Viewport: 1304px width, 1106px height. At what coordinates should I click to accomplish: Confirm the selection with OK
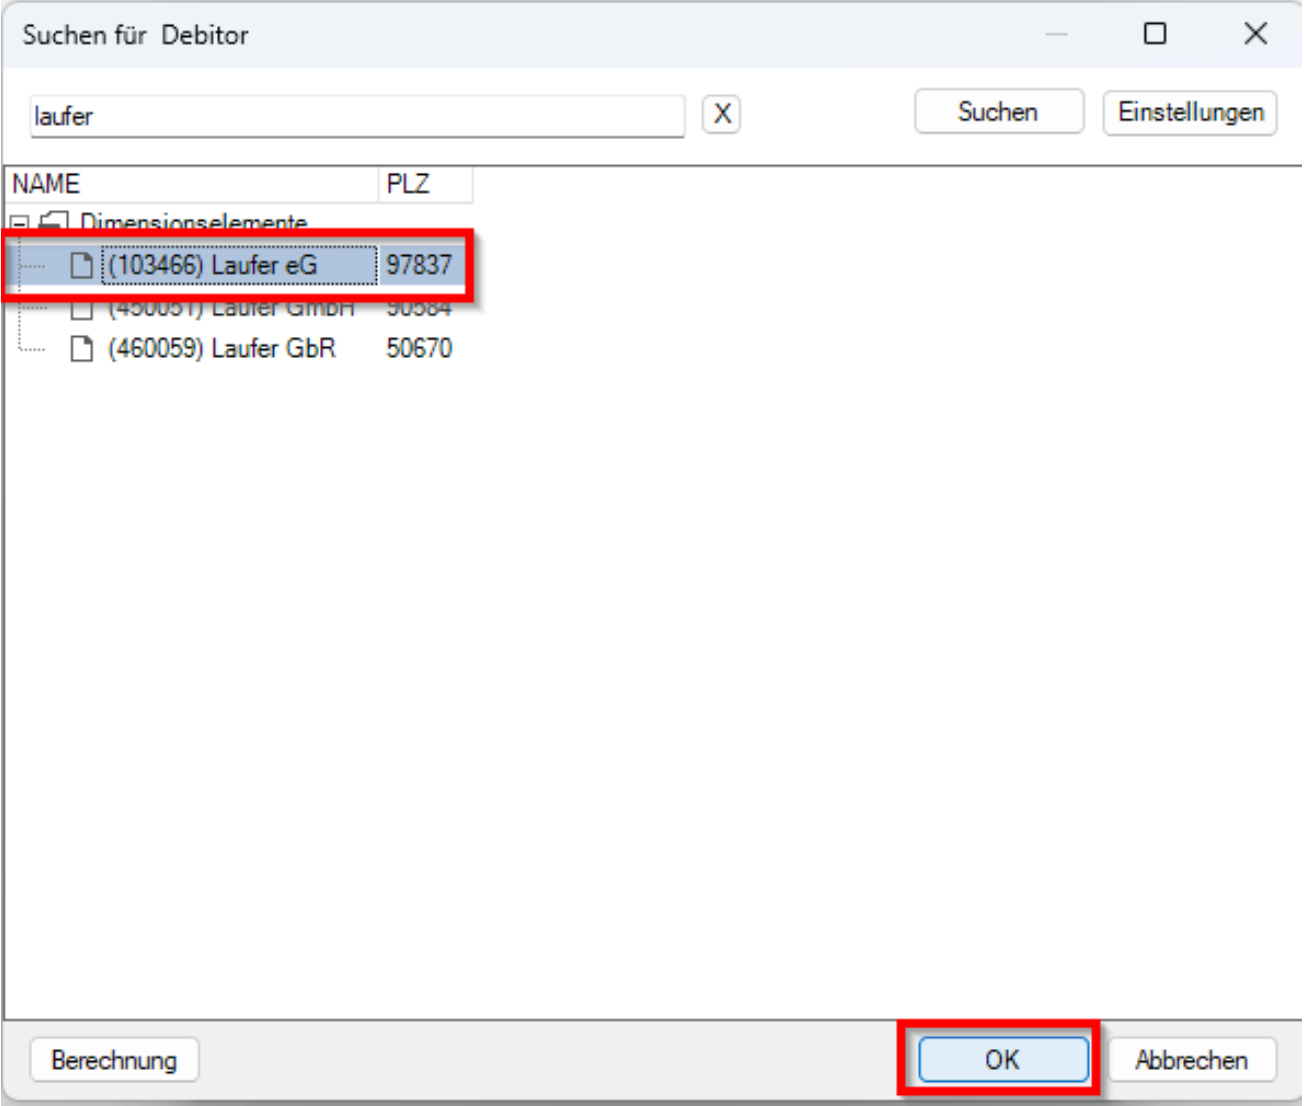click(x=1003, y=1060)
